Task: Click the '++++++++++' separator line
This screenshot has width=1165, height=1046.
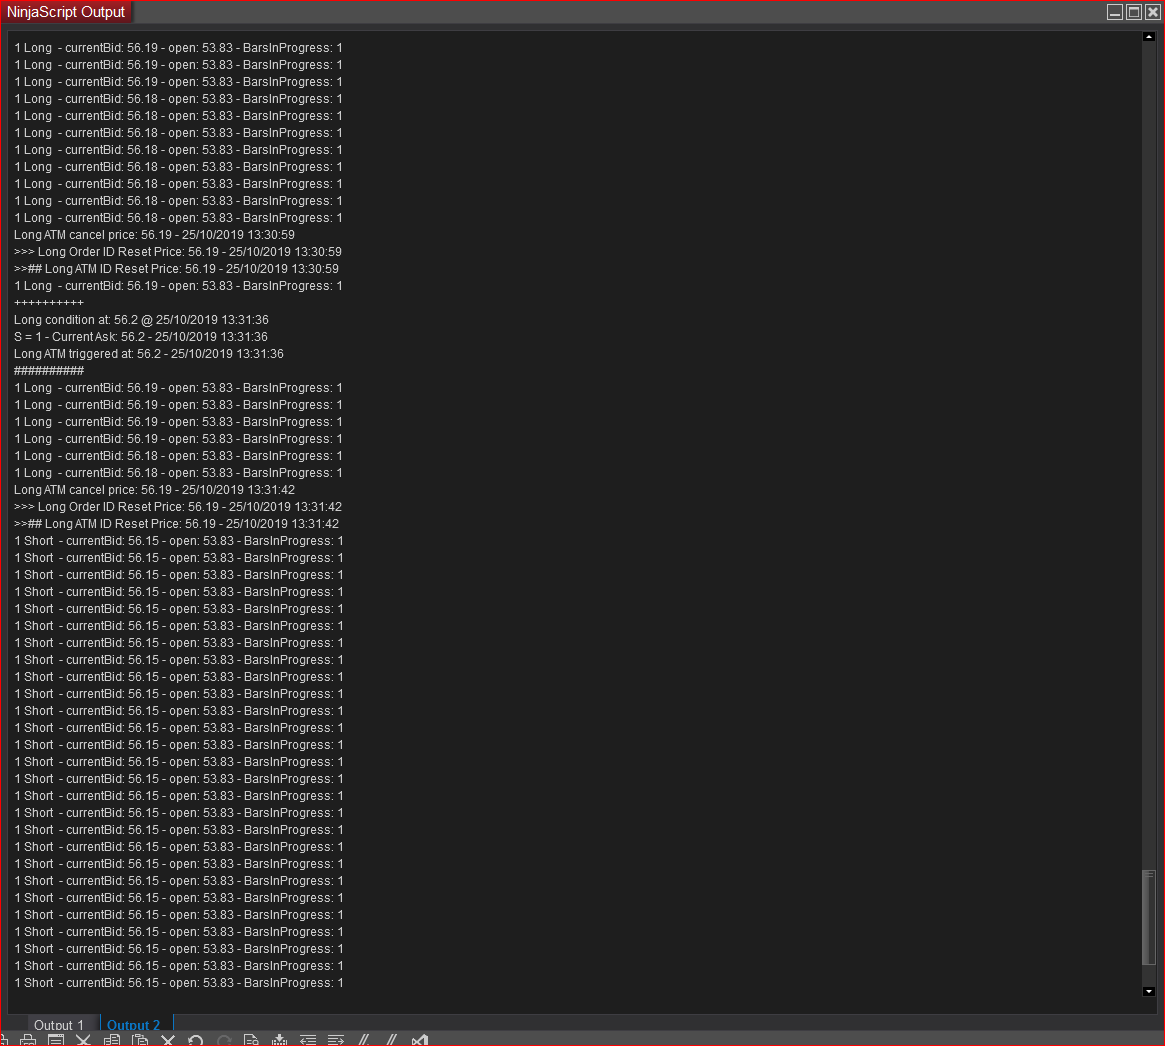Action: point(49,303)
